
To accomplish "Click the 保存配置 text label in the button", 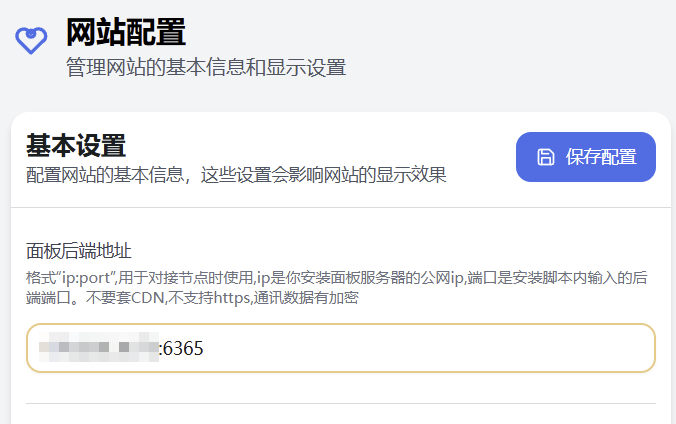I will (x=601, y=157).
